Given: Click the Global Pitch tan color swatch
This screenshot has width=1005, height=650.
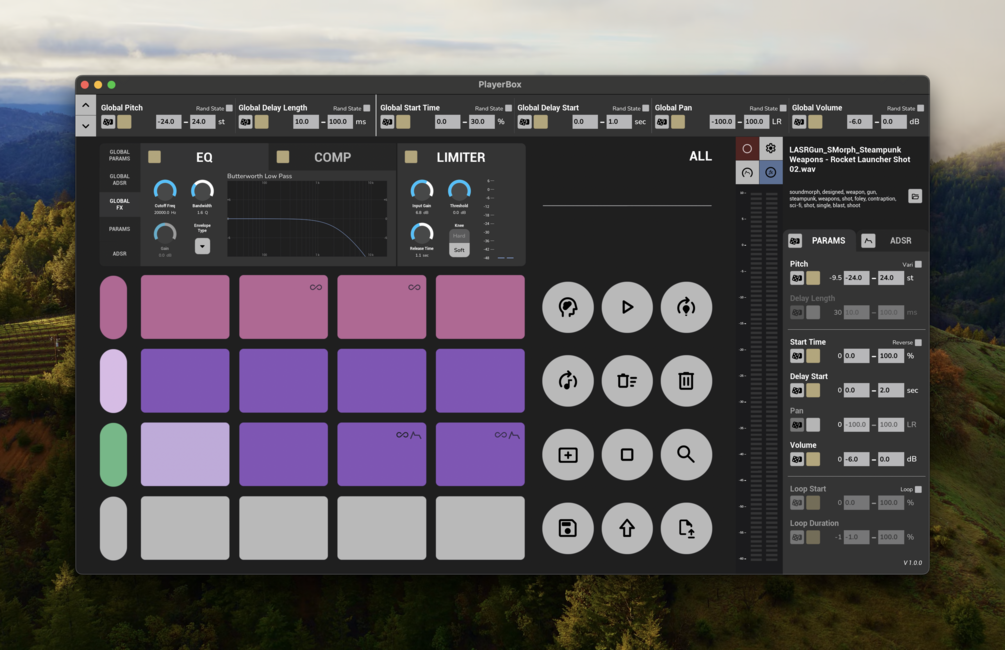Looking at the screenshot, I should point(125,122).
